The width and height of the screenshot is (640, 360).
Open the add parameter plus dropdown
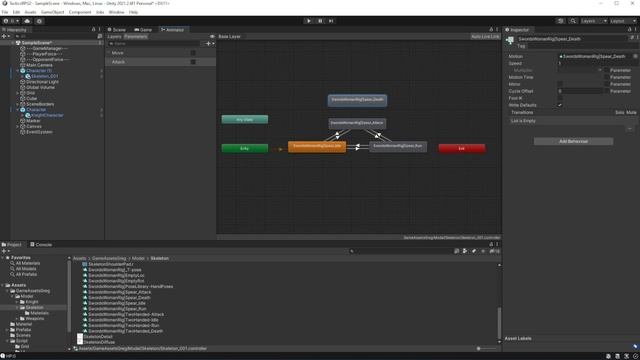tap(210, 44)
